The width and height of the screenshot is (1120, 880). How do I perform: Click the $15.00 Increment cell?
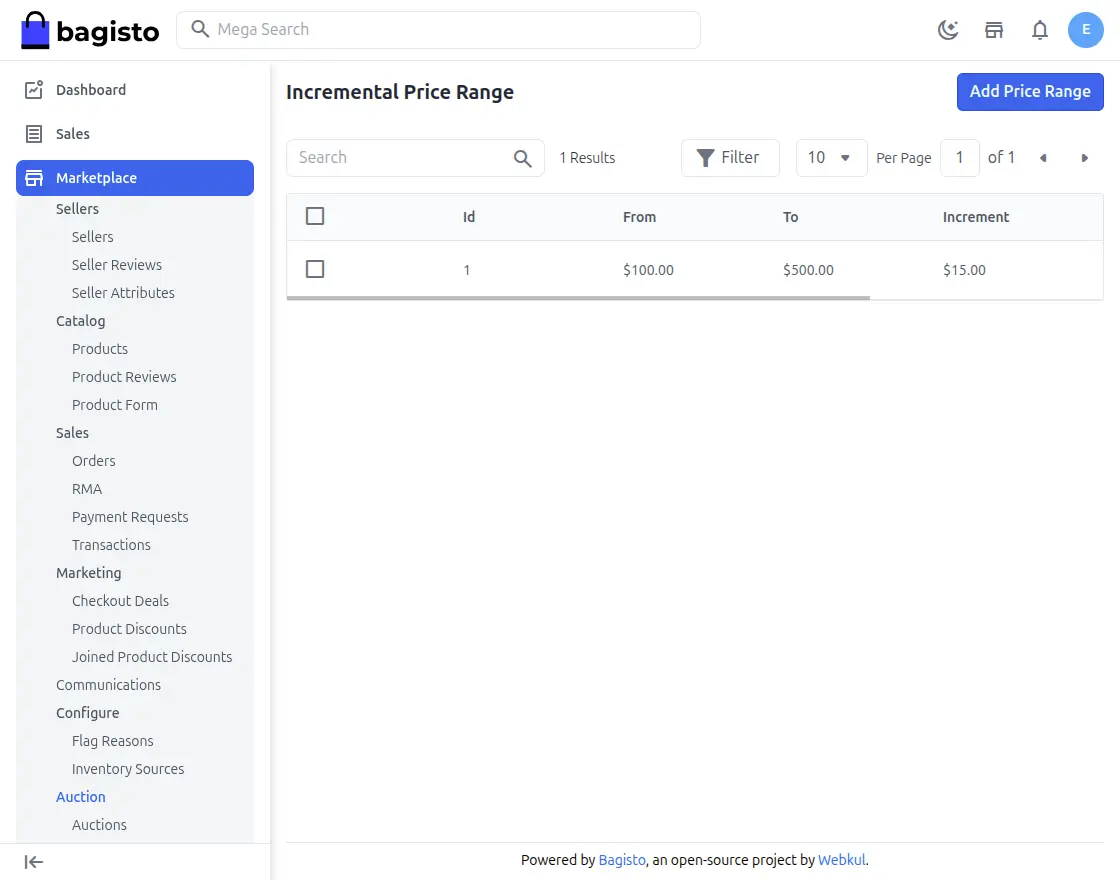(964, 270)
